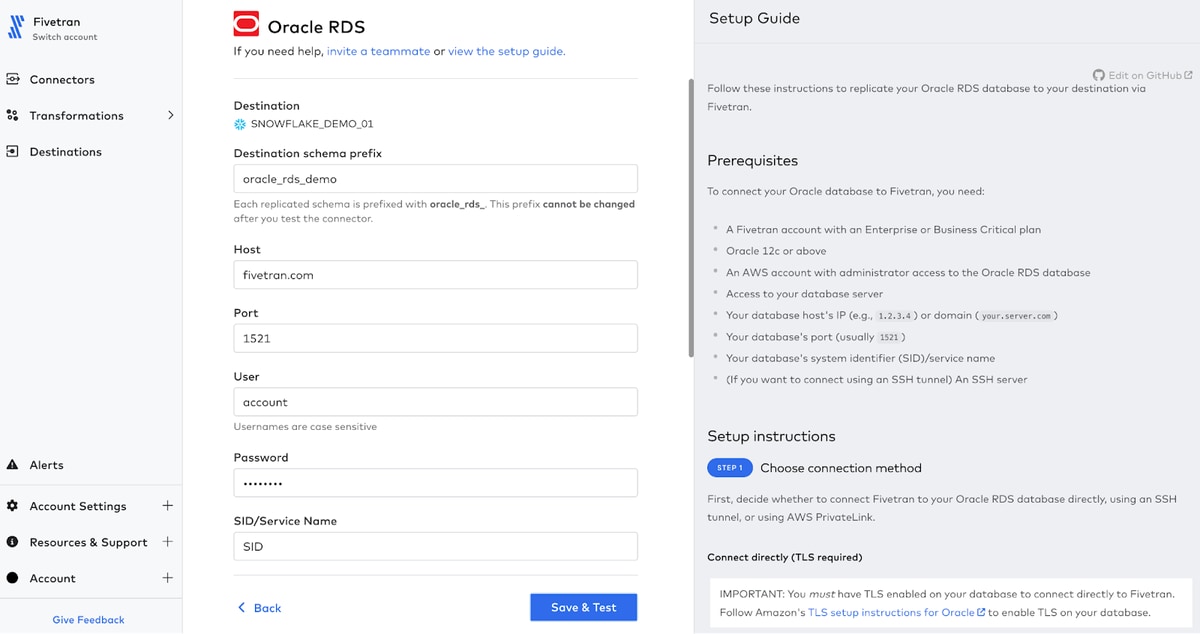Expand Account Settings with plus icon
The image size is (1200, 634).
[167, 506]
